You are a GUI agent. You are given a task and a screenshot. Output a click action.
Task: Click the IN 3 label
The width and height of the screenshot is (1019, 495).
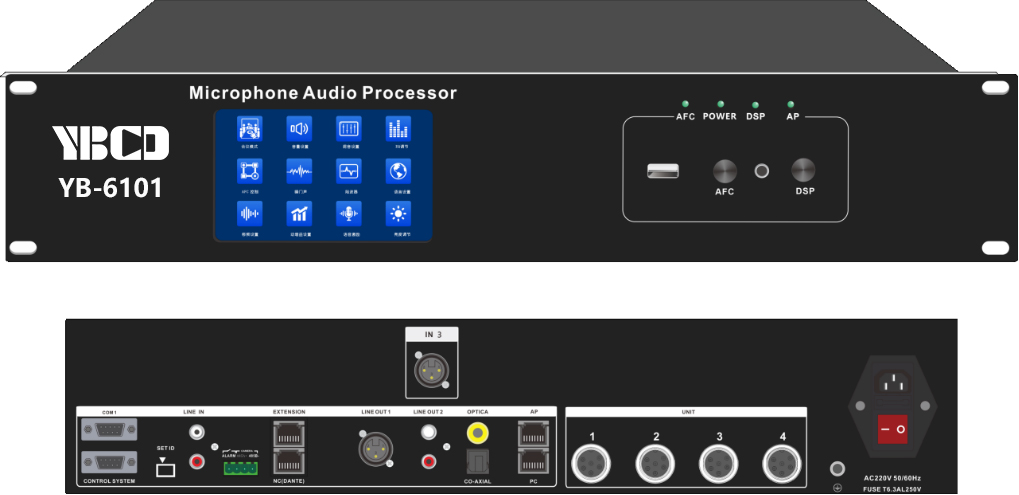433,335
